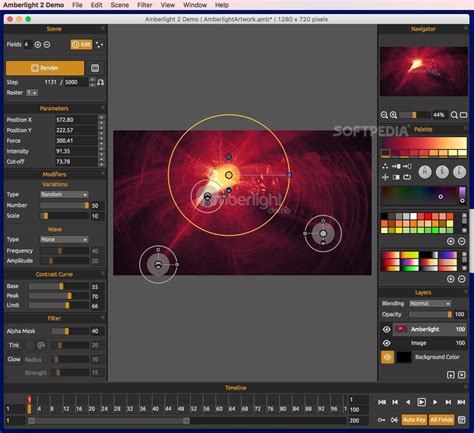The image size is (474, 433).
Task: Remove a field with the minus icon
Action: tap(47, 44)
